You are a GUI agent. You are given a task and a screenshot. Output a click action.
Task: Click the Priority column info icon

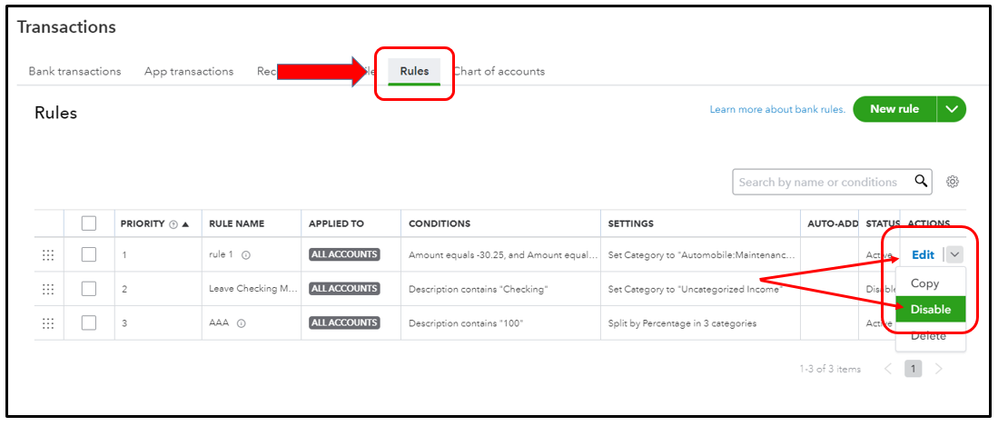point(174,224)
